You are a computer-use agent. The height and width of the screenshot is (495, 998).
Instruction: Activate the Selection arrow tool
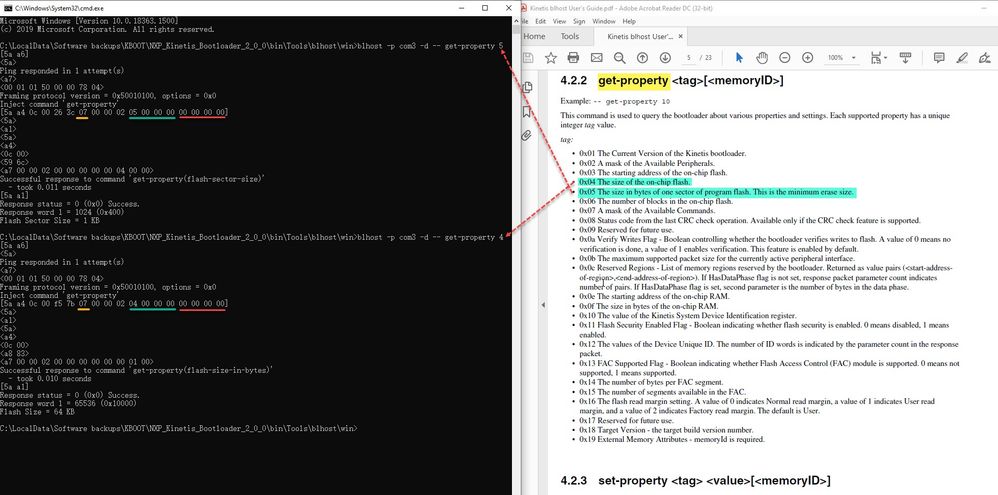tap(739, 58)
